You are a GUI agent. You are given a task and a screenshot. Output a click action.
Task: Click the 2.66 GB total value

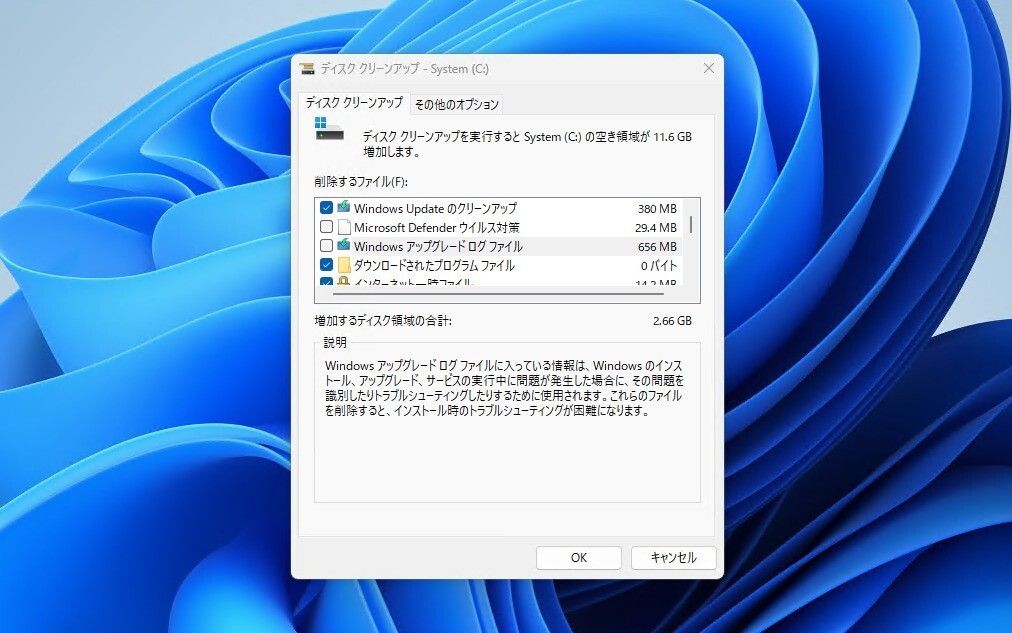pyautogui.click(x=672, y=321)
